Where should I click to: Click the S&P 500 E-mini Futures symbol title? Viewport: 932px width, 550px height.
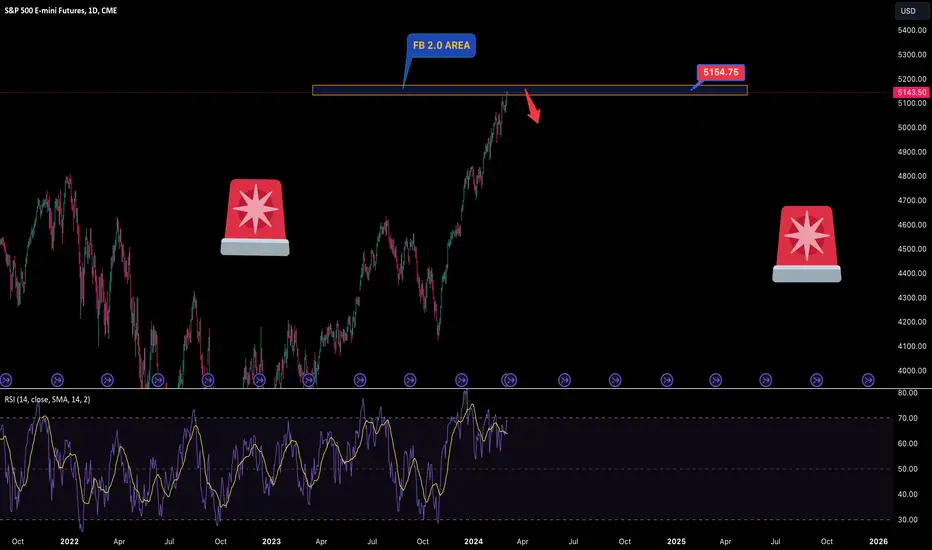pos(61,10)
